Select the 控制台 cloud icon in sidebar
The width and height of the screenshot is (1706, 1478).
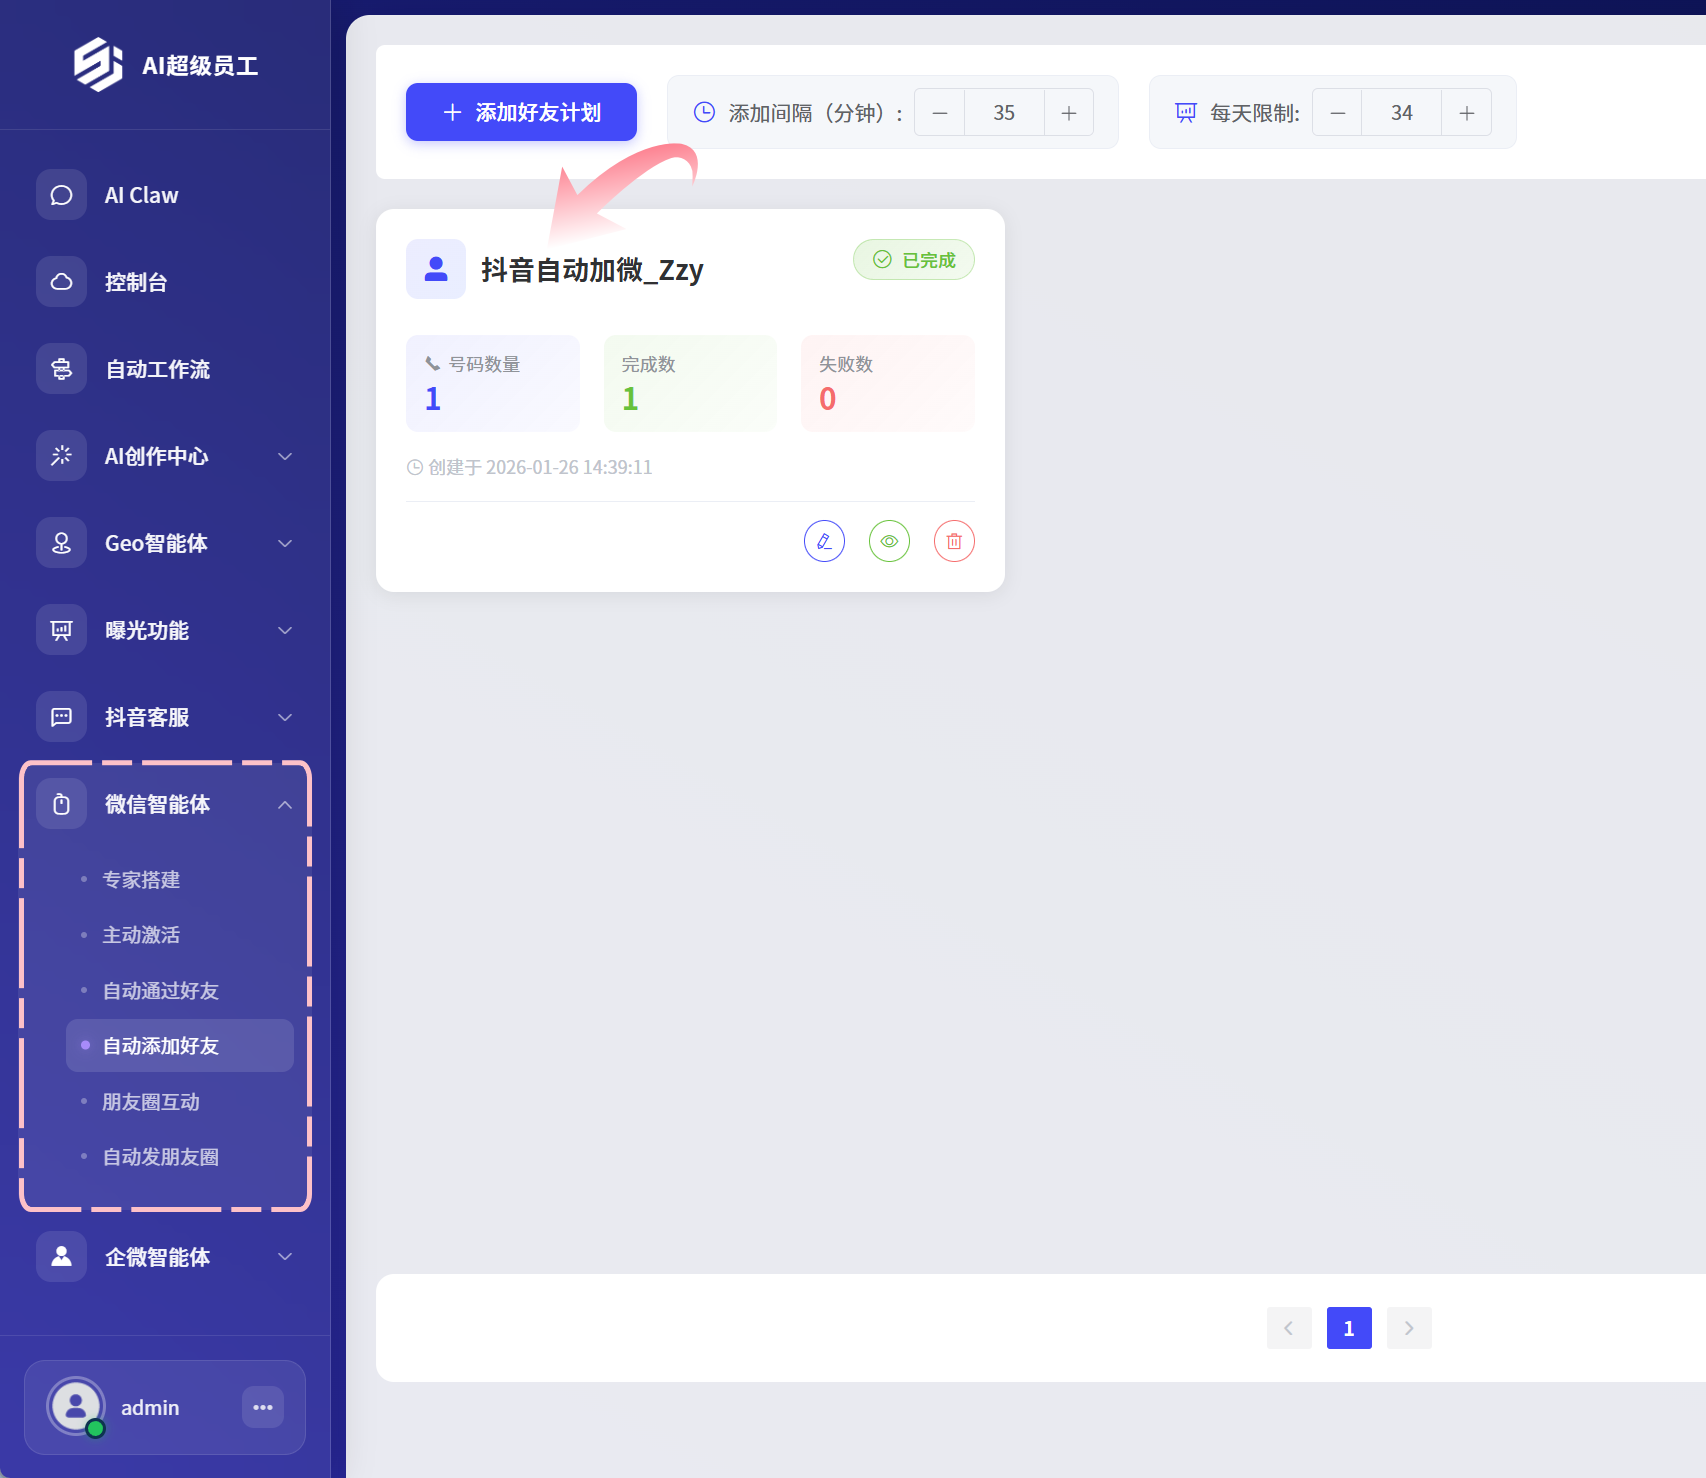(61, 281)
